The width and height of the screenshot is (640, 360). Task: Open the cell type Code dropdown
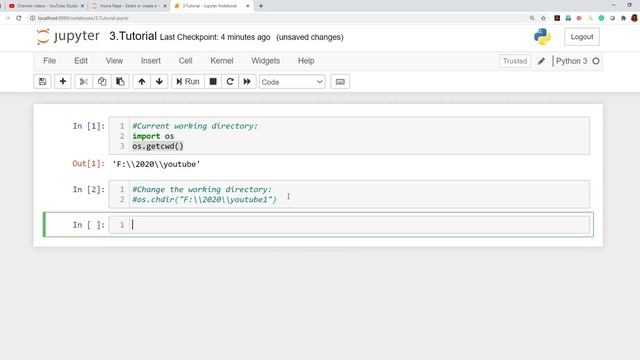[292, 82]
